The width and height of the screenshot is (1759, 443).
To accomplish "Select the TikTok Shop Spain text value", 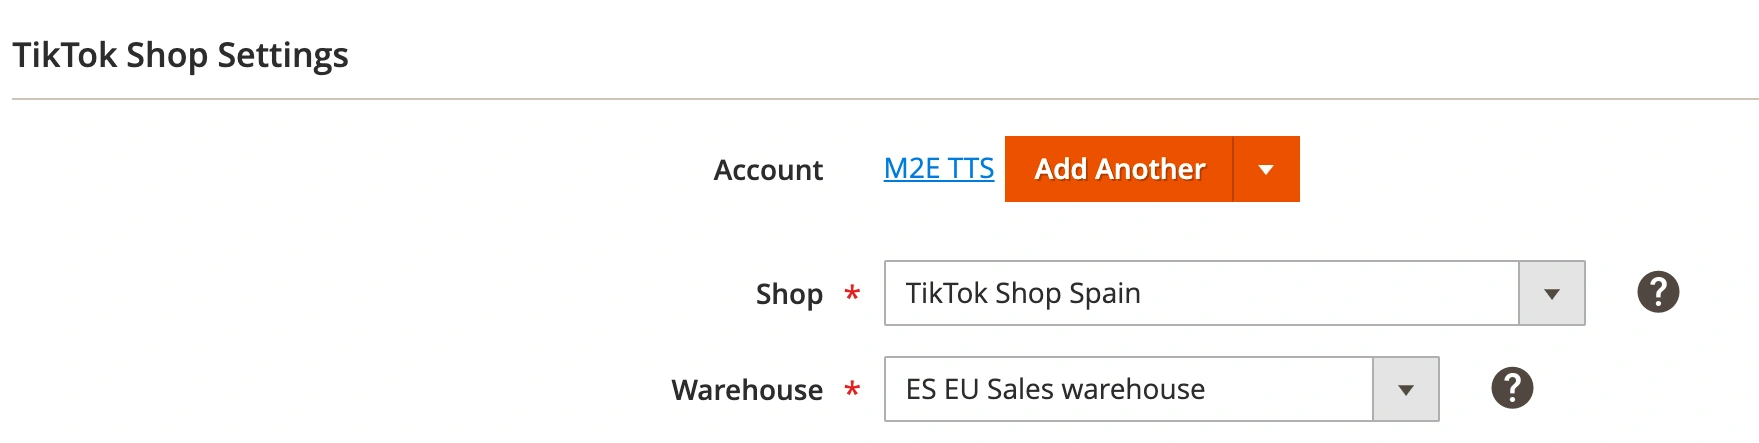I will tap(1023, 293).
